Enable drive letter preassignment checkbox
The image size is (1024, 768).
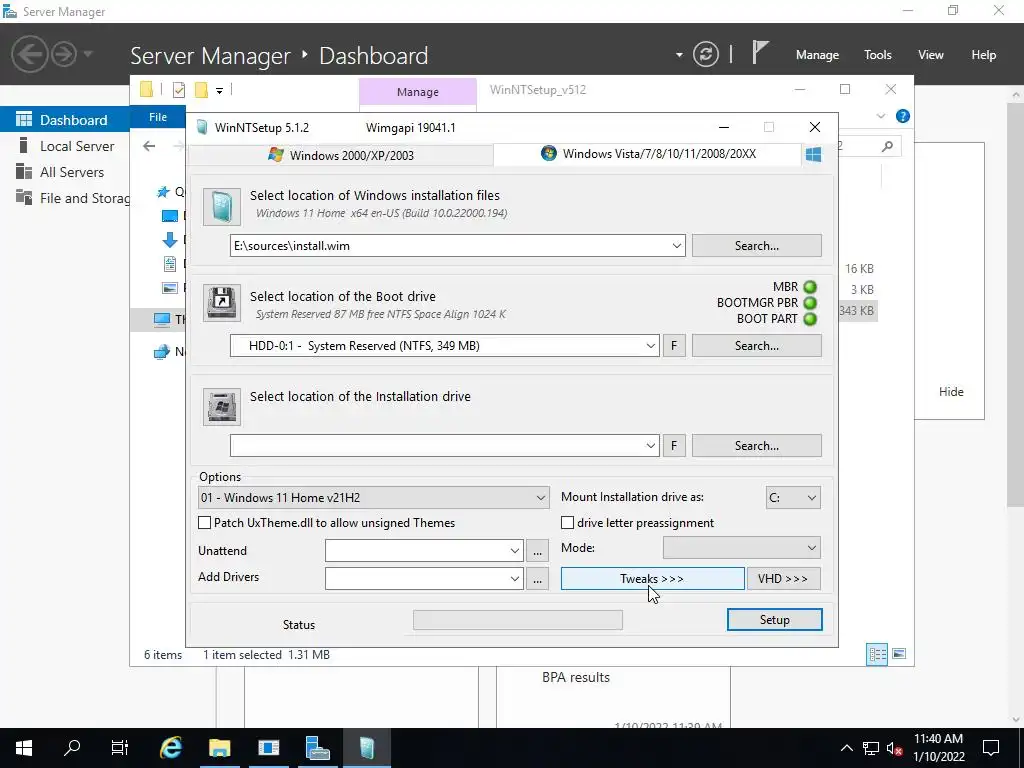click(x=568, y=522)
